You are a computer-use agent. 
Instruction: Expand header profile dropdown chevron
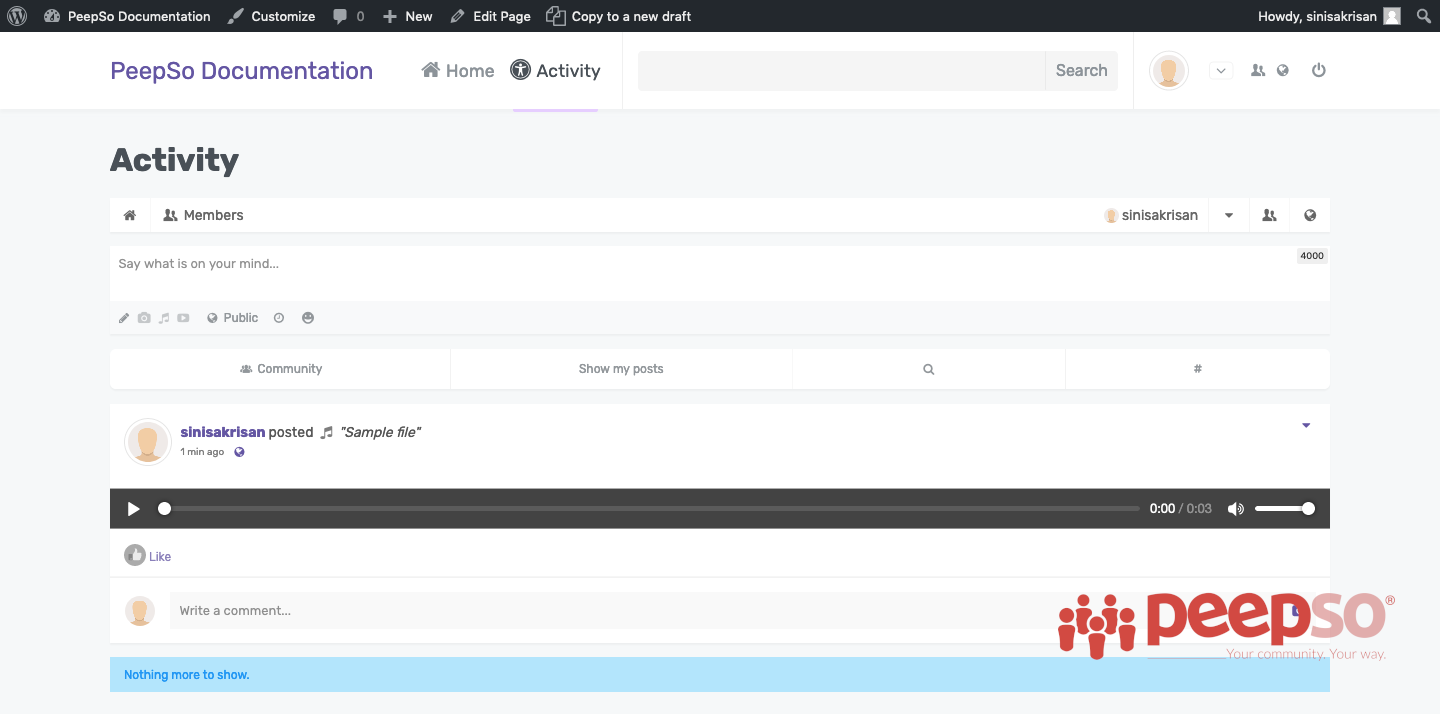point(1221,71)
